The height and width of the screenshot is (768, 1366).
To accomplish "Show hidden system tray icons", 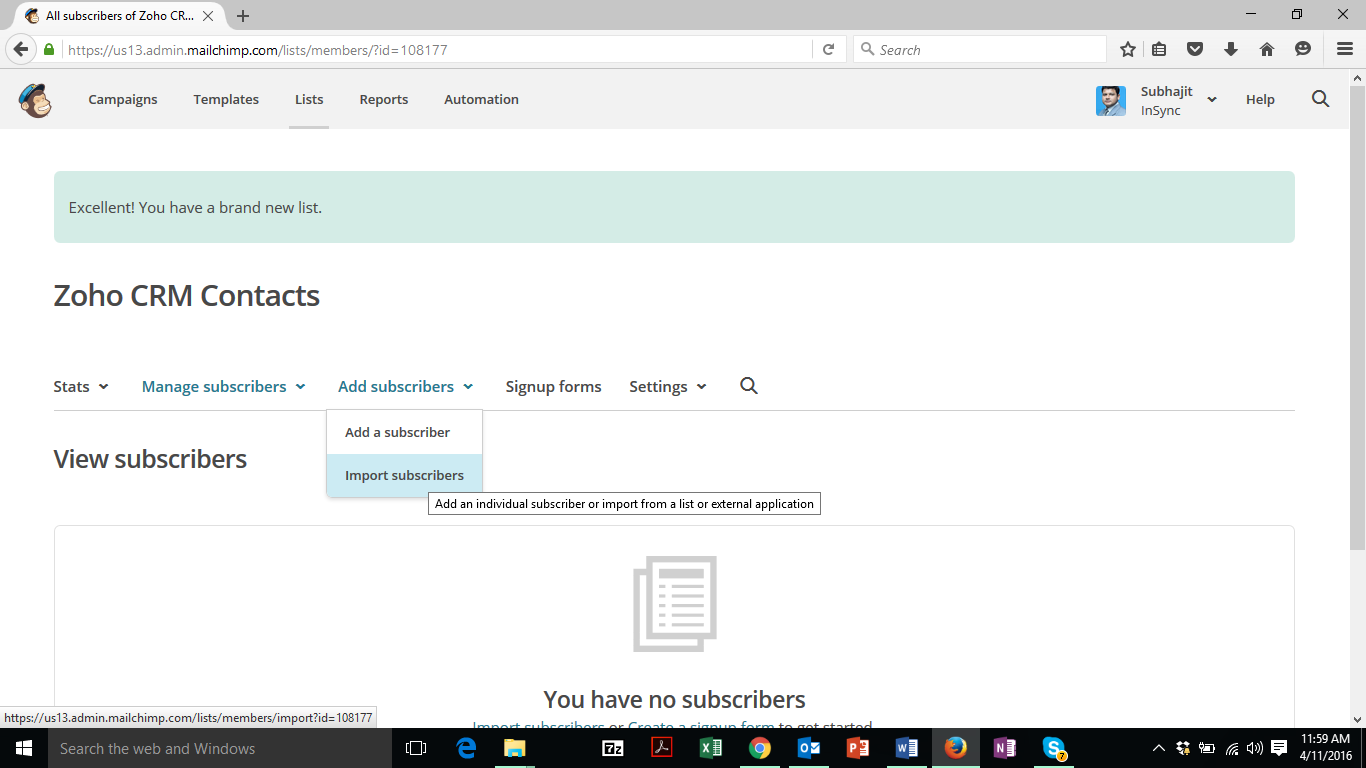I will 1159,748.
